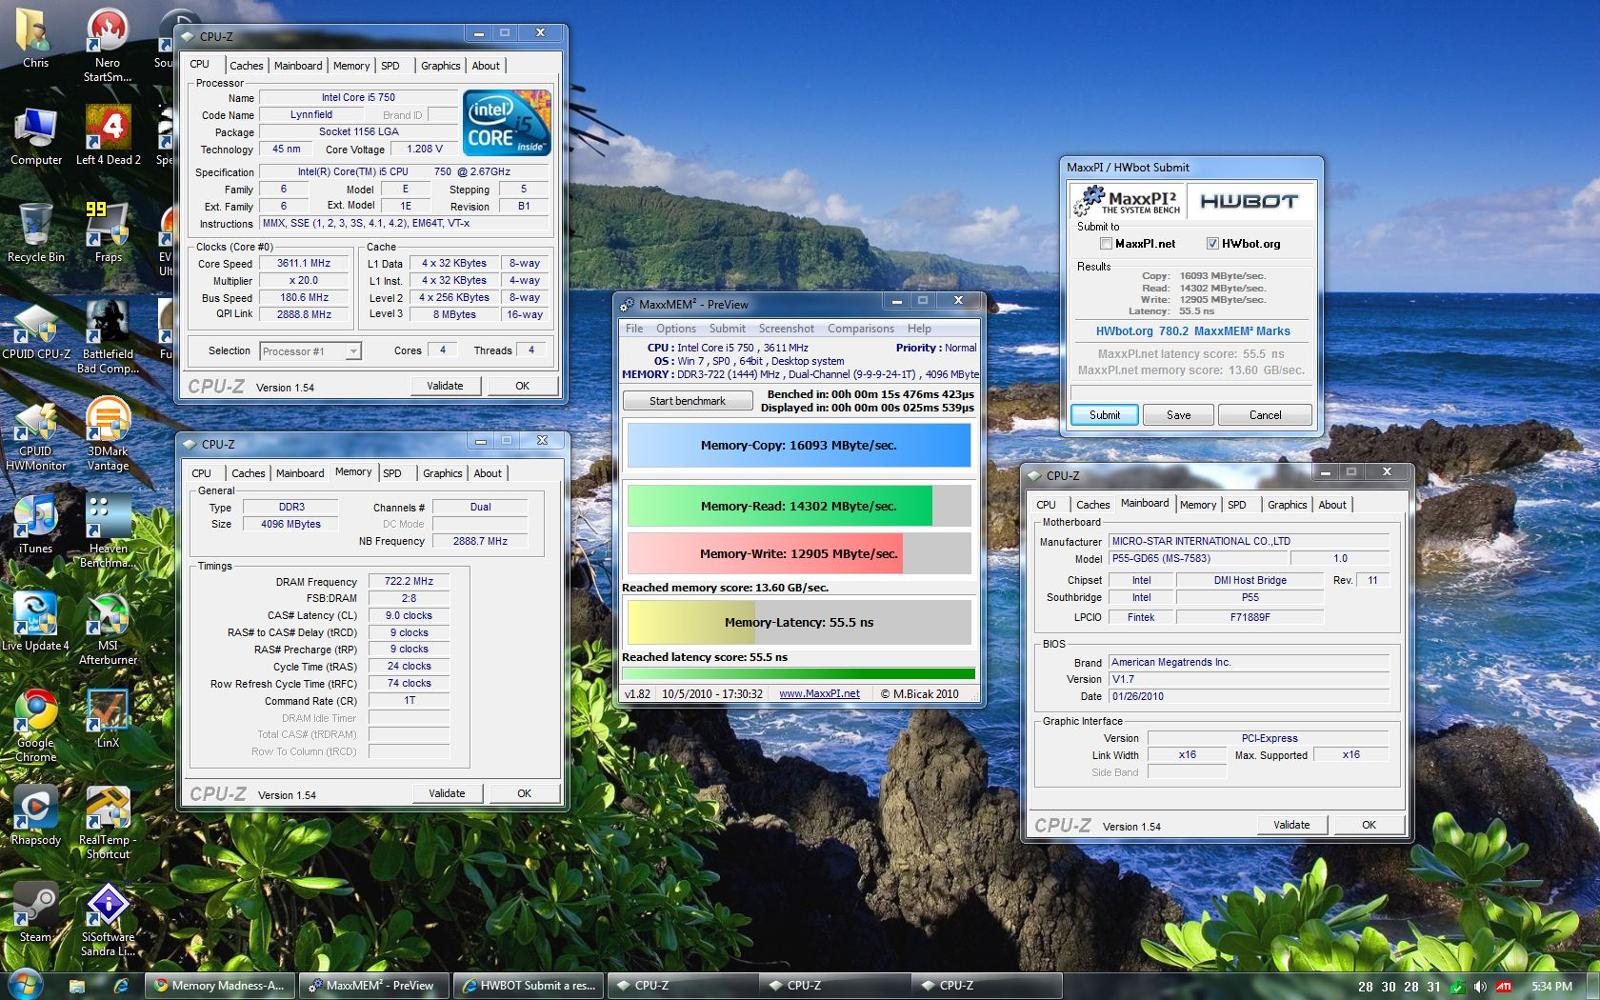Open the About tab in top CPU-Z window
Screen dimensions: 1600x1000
tap(486, 66)
